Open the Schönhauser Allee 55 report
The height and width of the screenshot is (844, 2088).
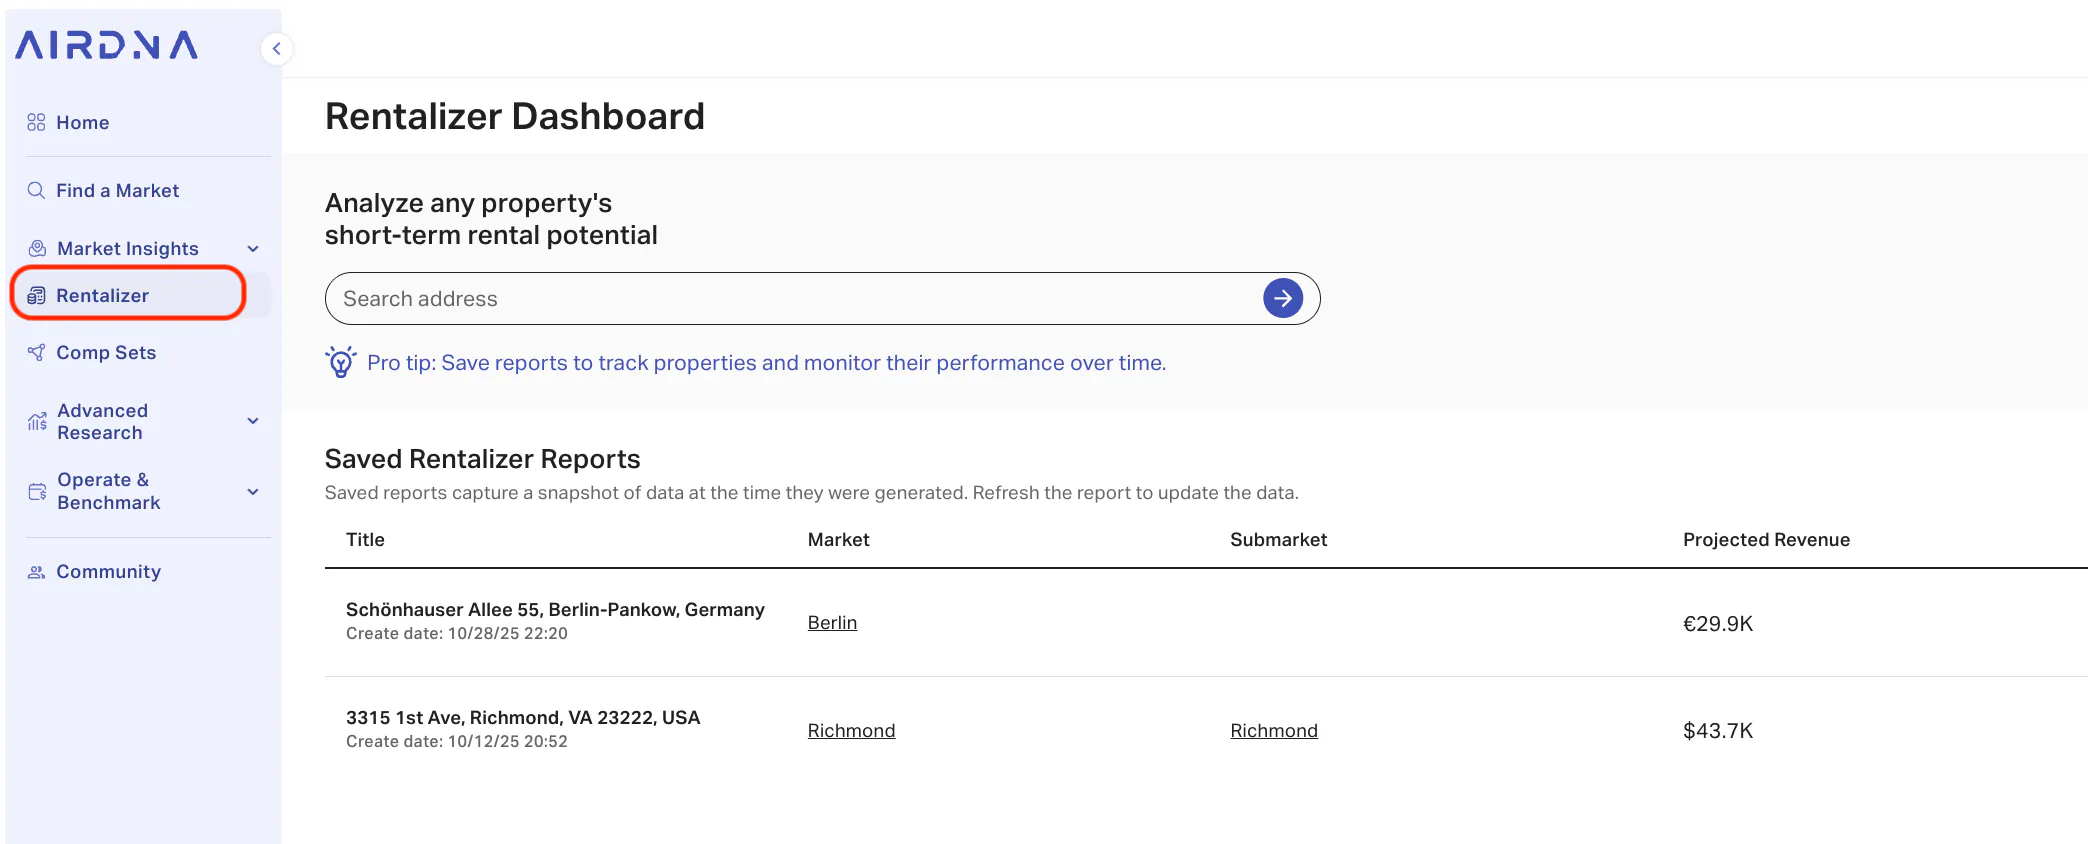click(555, 609)
